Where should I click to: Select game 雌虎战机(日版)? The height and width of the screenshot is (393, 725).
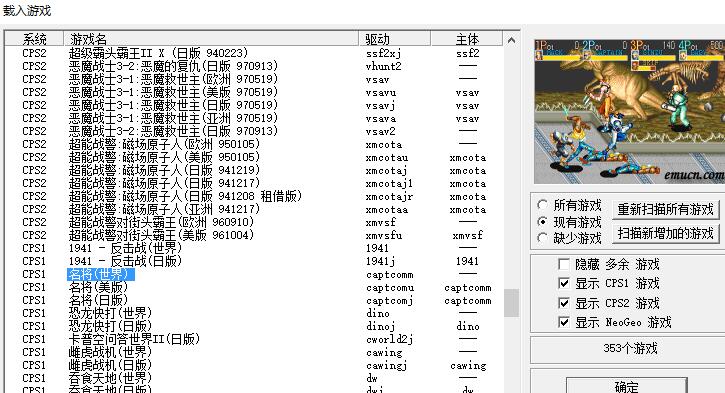click(110, 365)
